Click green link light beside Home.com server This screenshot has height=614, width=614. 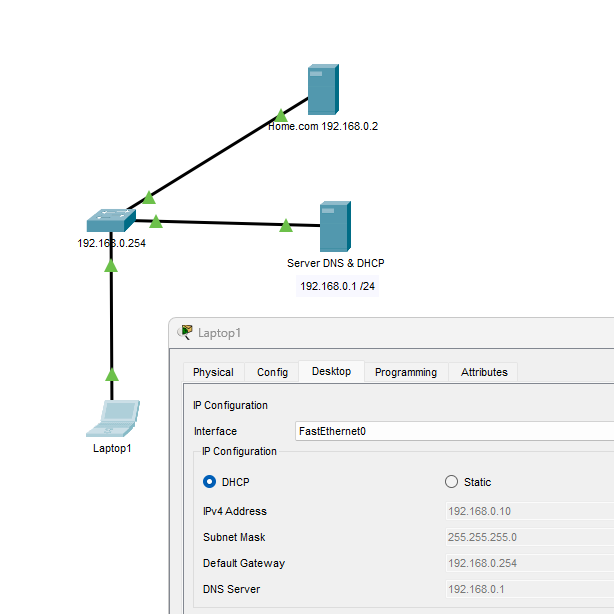coord(281,115)
